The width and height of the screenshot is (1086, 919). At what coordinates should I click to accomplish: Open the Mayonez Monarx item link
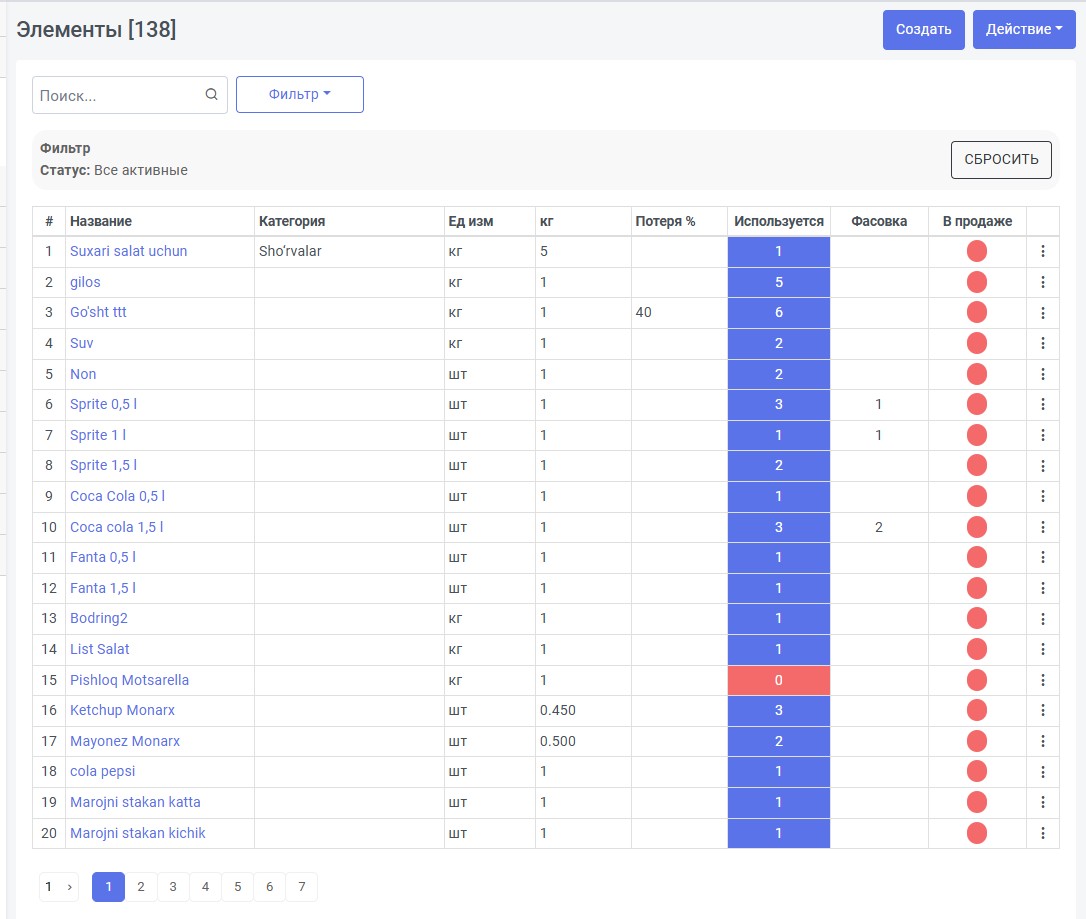(125, 741)
